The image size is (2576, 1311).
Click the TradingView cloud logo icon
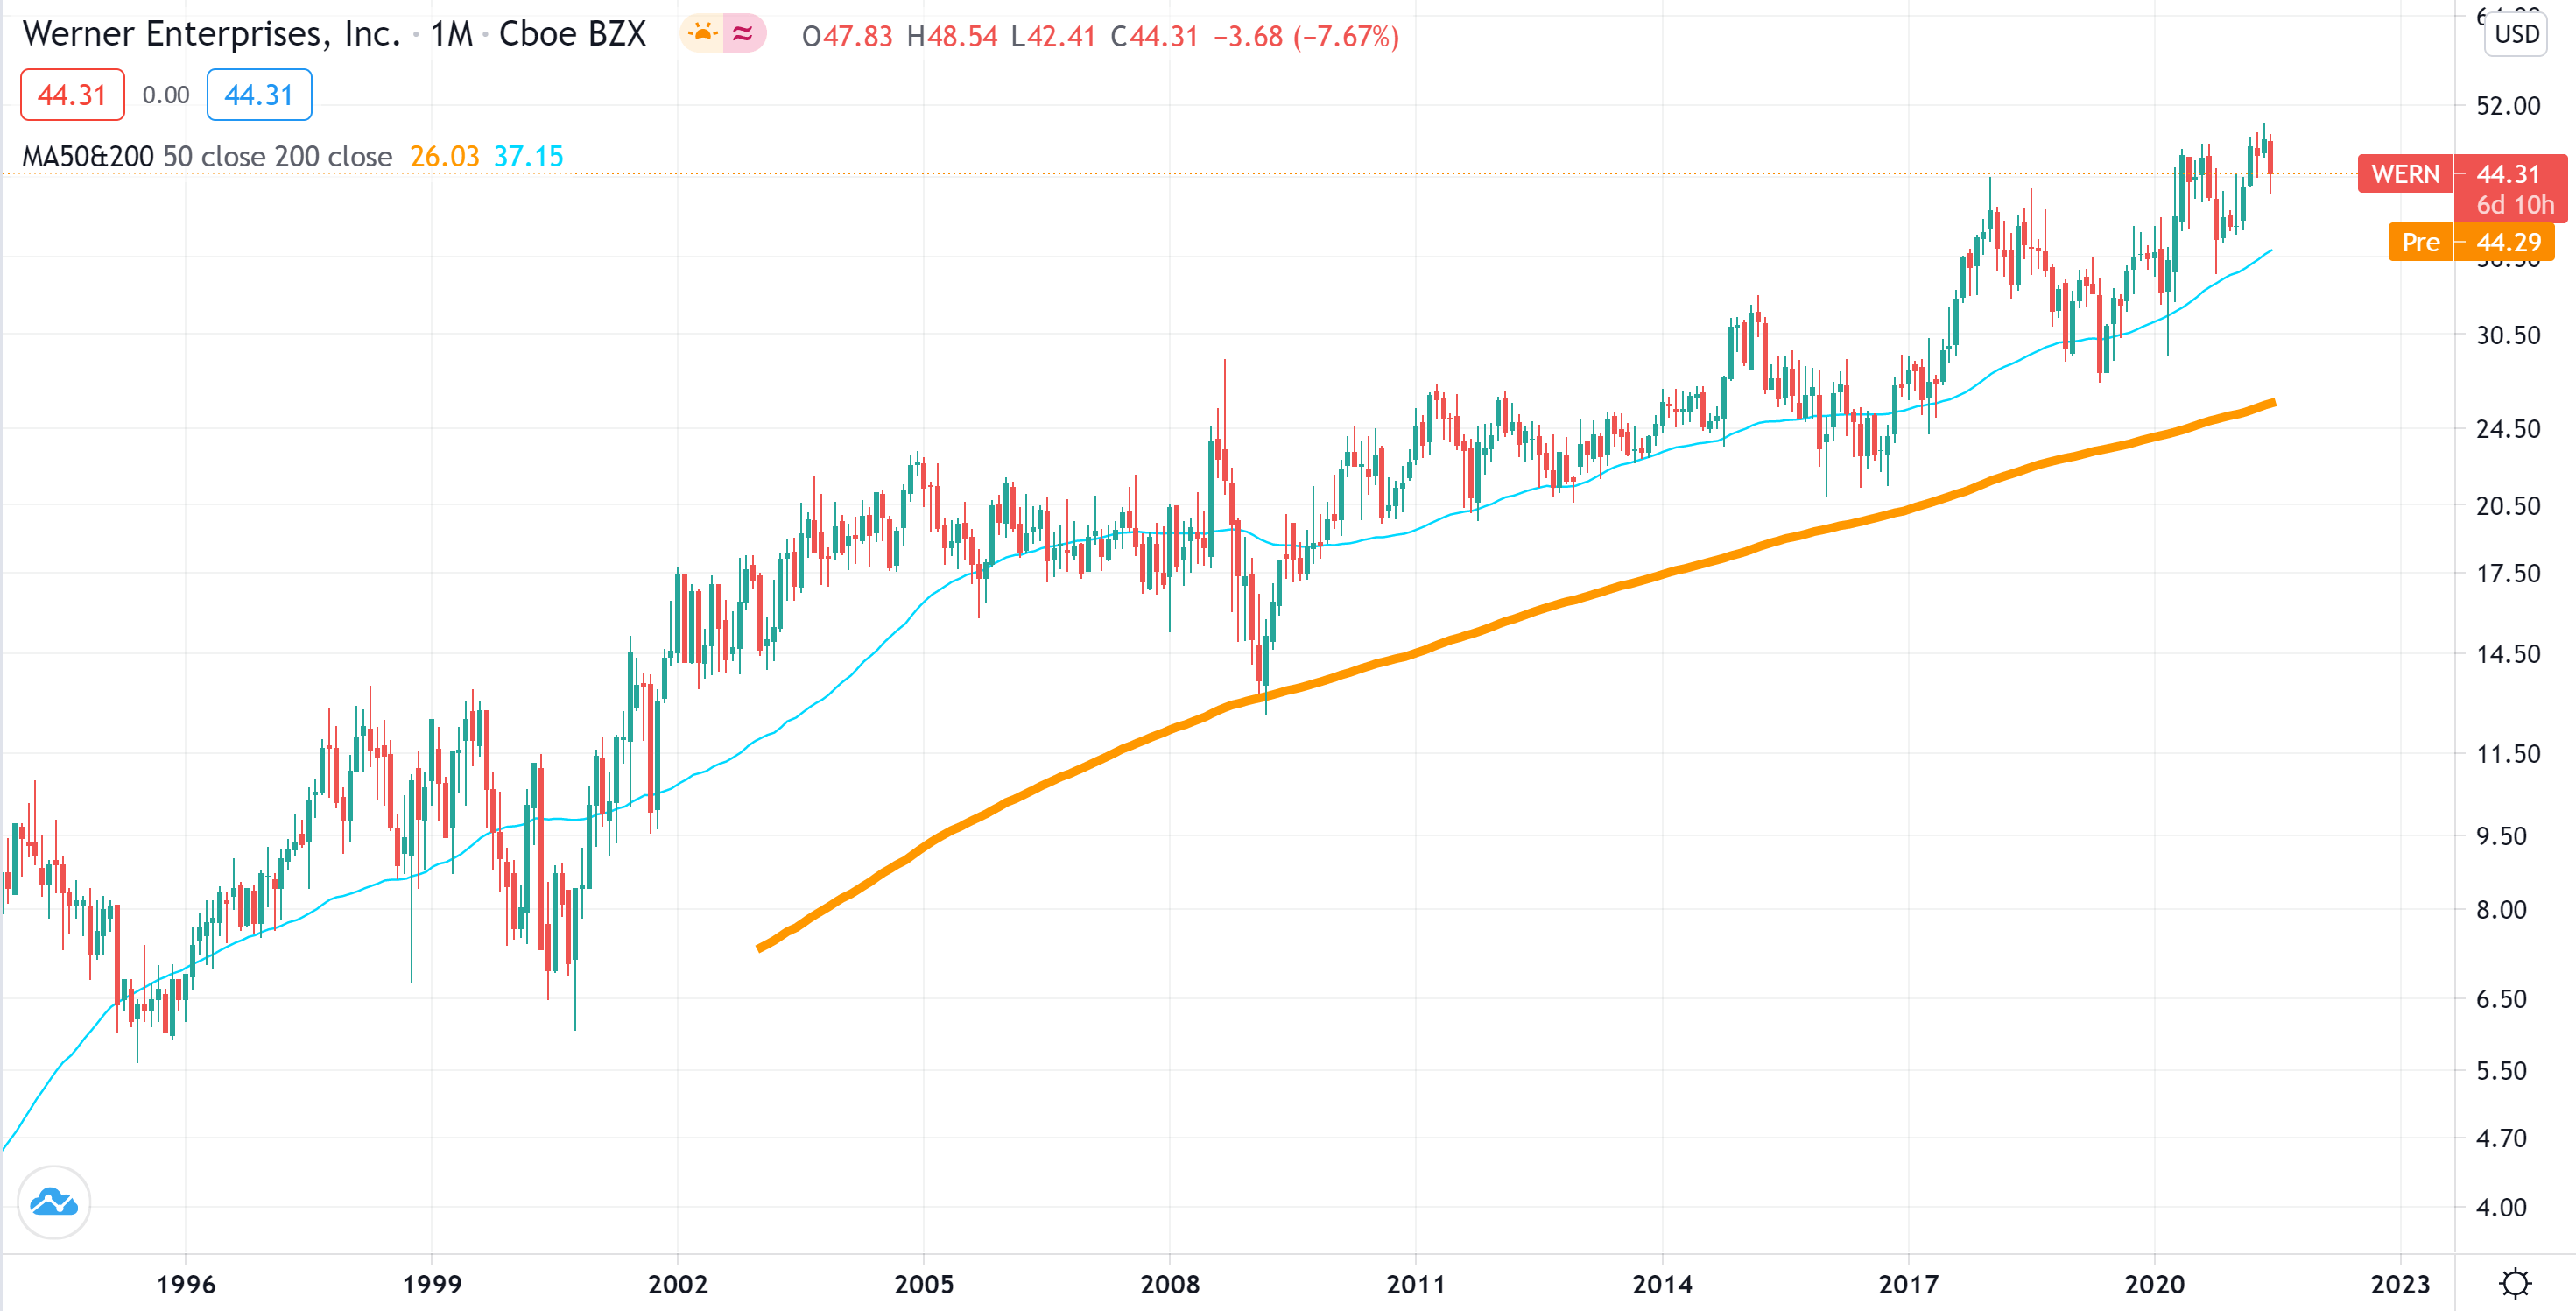click(54, 1201)
